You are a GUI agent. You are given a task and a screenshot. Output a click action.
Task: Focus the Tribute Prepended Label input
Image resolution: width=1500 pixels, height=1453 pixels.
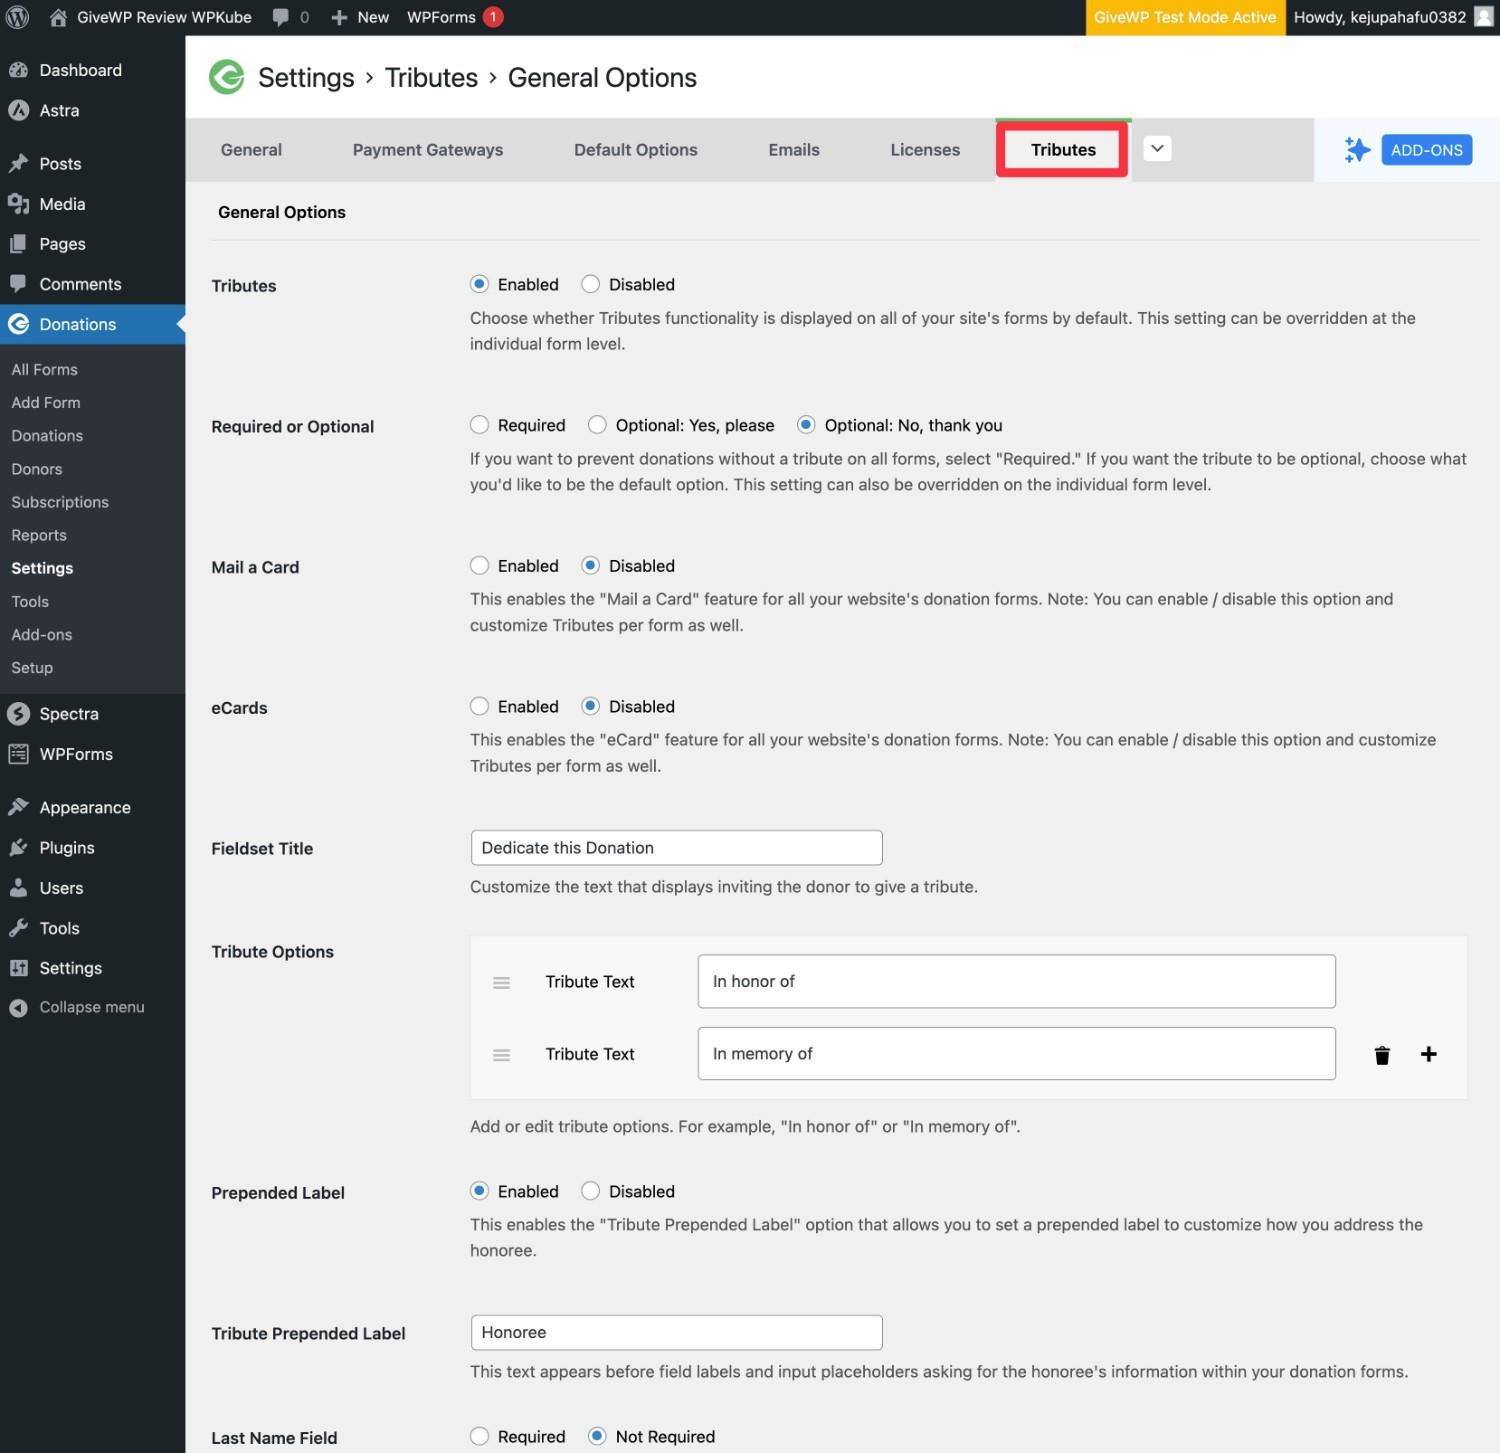coord(676,1333)
